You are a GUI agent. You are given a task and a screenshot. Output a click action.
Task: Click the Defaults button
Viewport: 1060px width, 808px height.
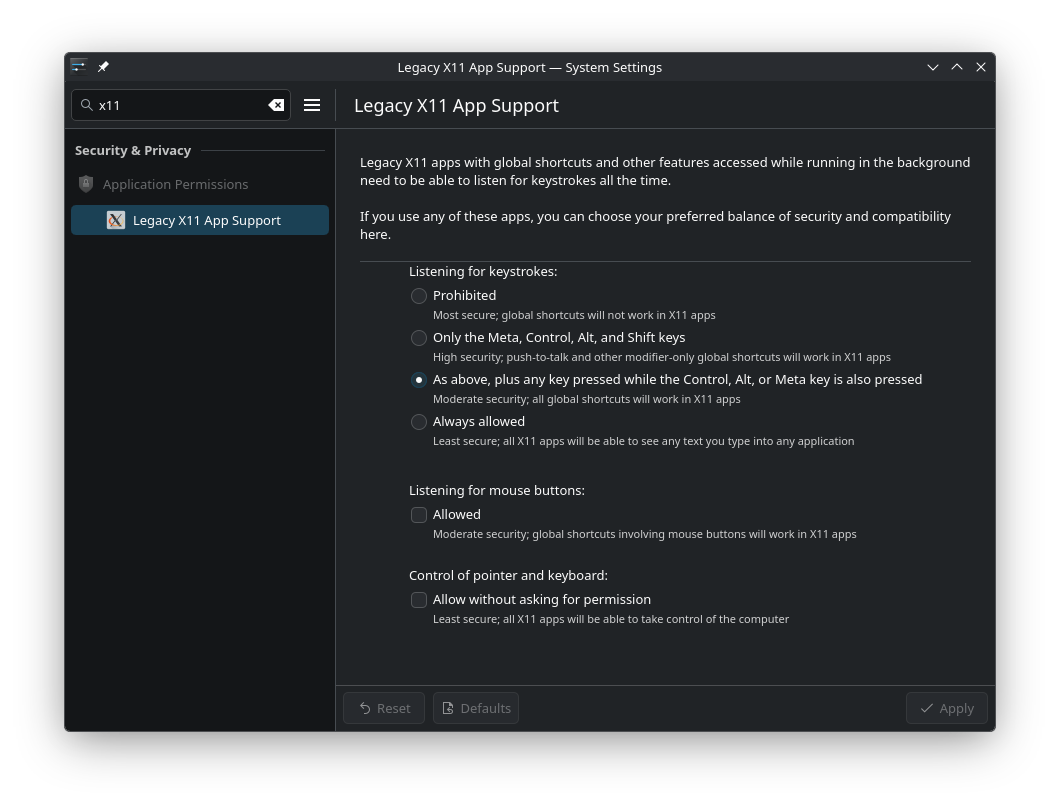point(476,708)
